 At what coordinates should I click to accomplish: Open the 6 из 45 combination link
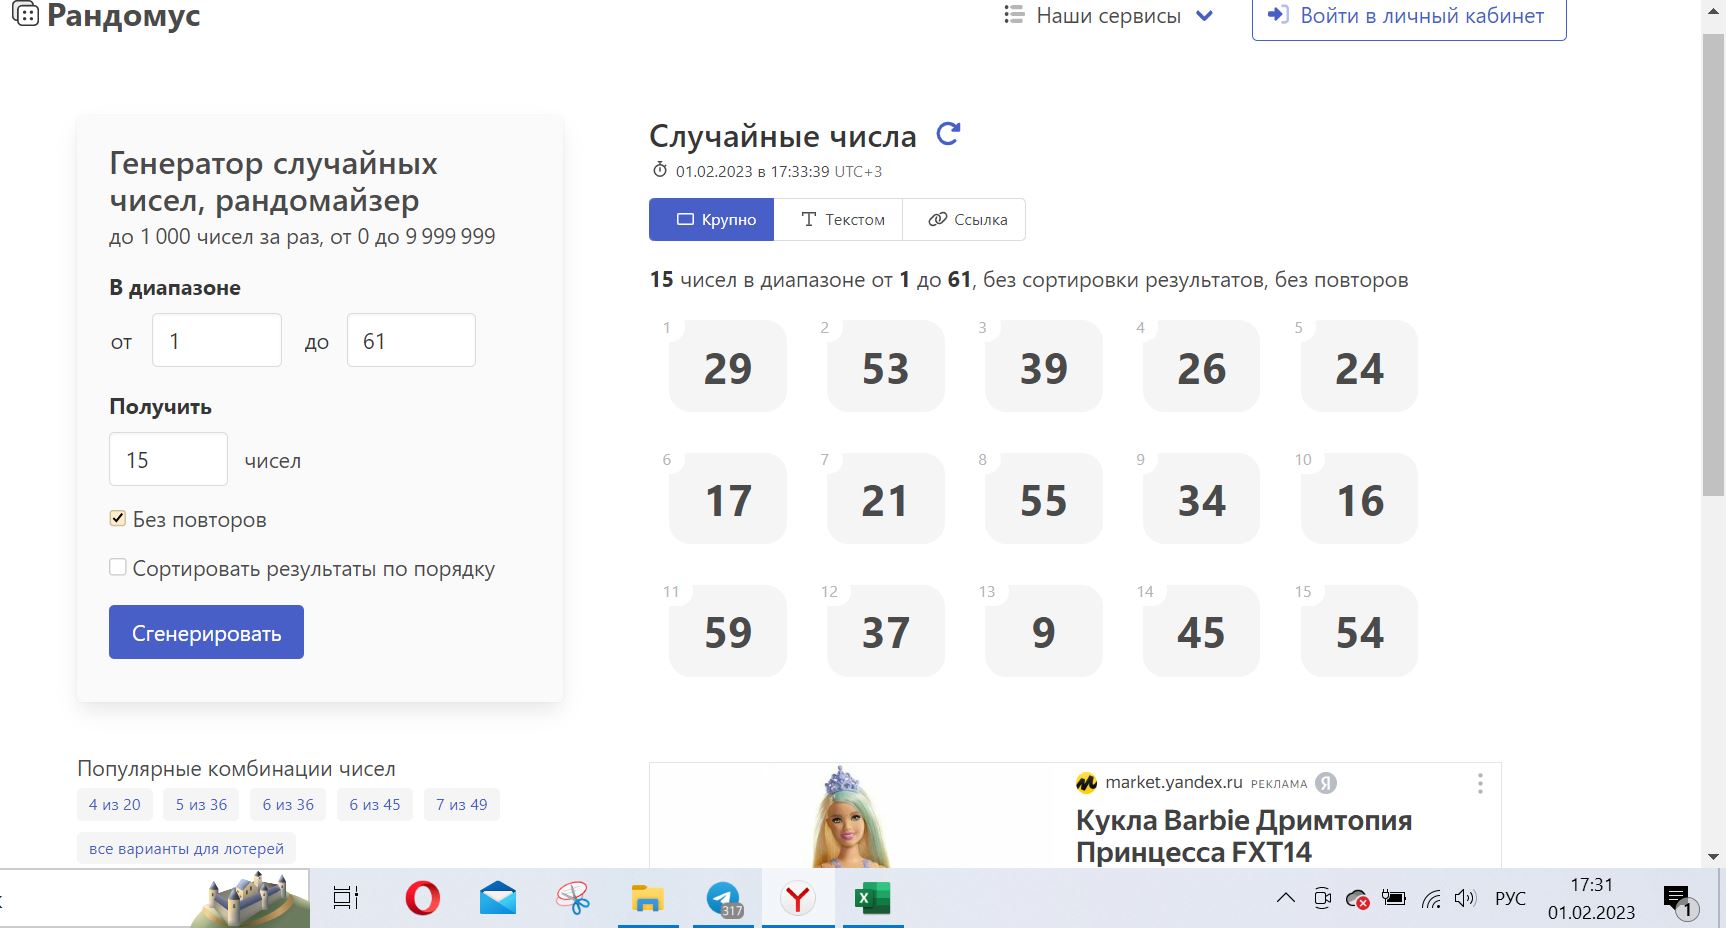pyautogui.click(x=374, y=804)
